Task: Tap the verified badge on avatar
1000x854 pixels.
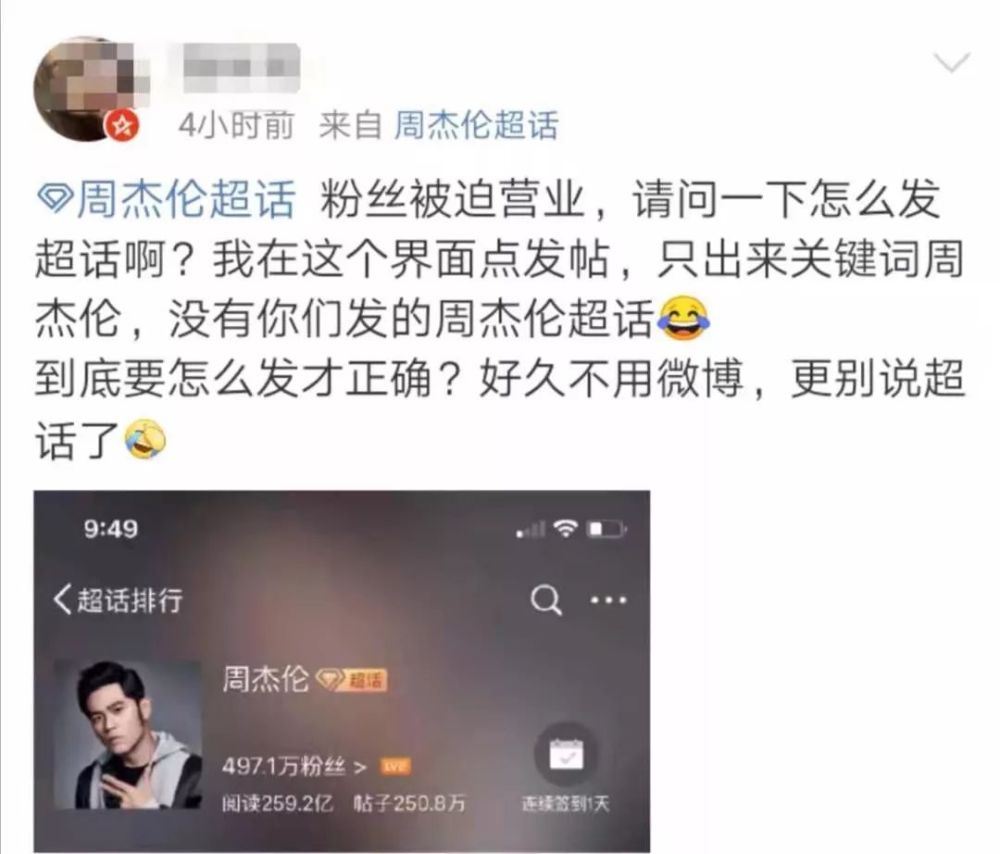Action: (122, 126)
